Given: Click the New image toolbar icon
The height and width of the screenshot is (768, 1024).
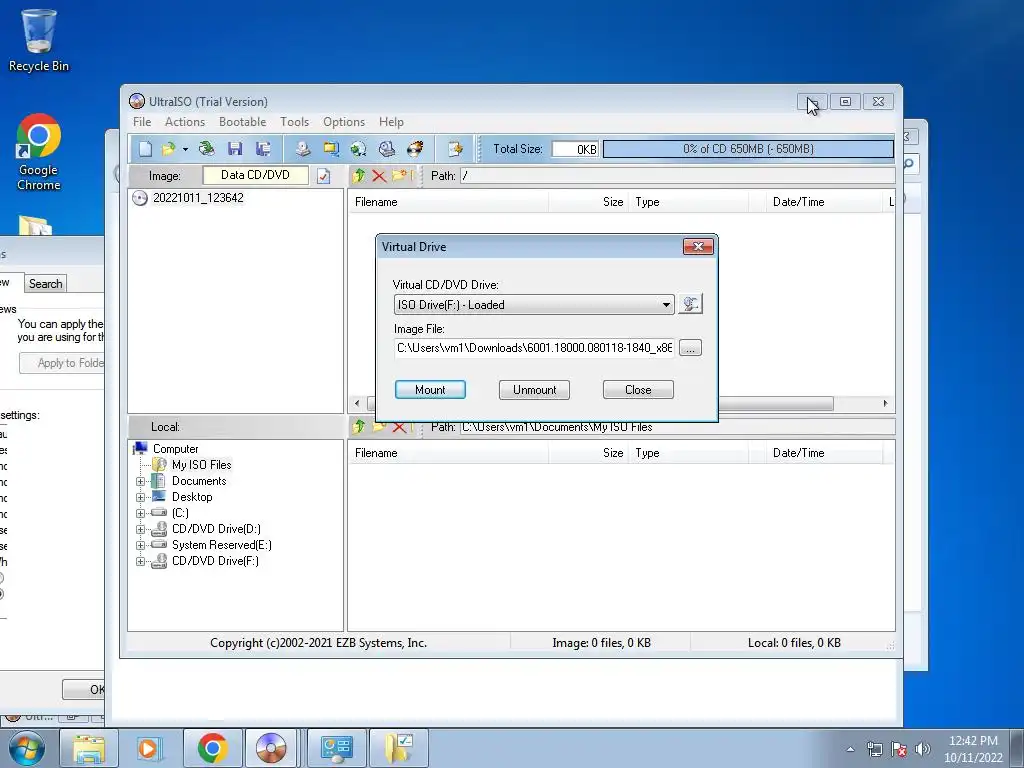Looking at the screenshot, I should click(145, 149).
